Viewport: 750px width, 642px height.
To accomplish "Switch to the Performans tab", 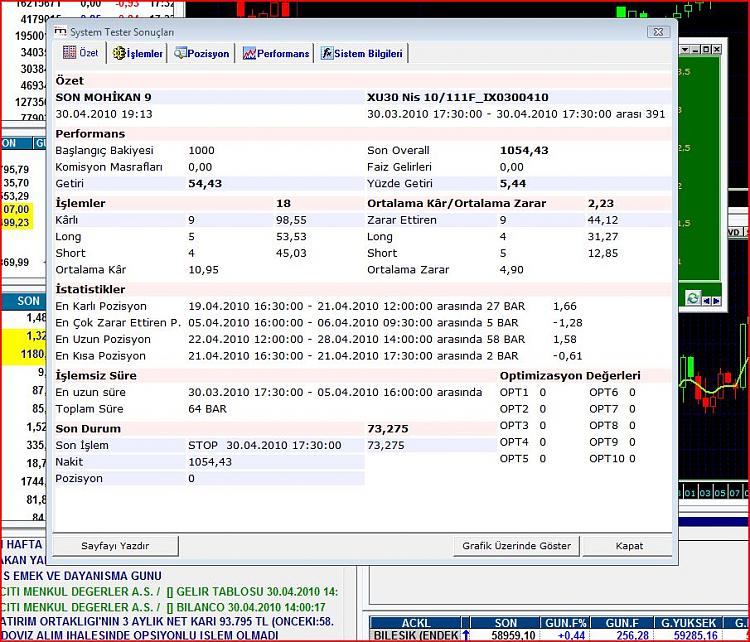I will click(276, 54).
